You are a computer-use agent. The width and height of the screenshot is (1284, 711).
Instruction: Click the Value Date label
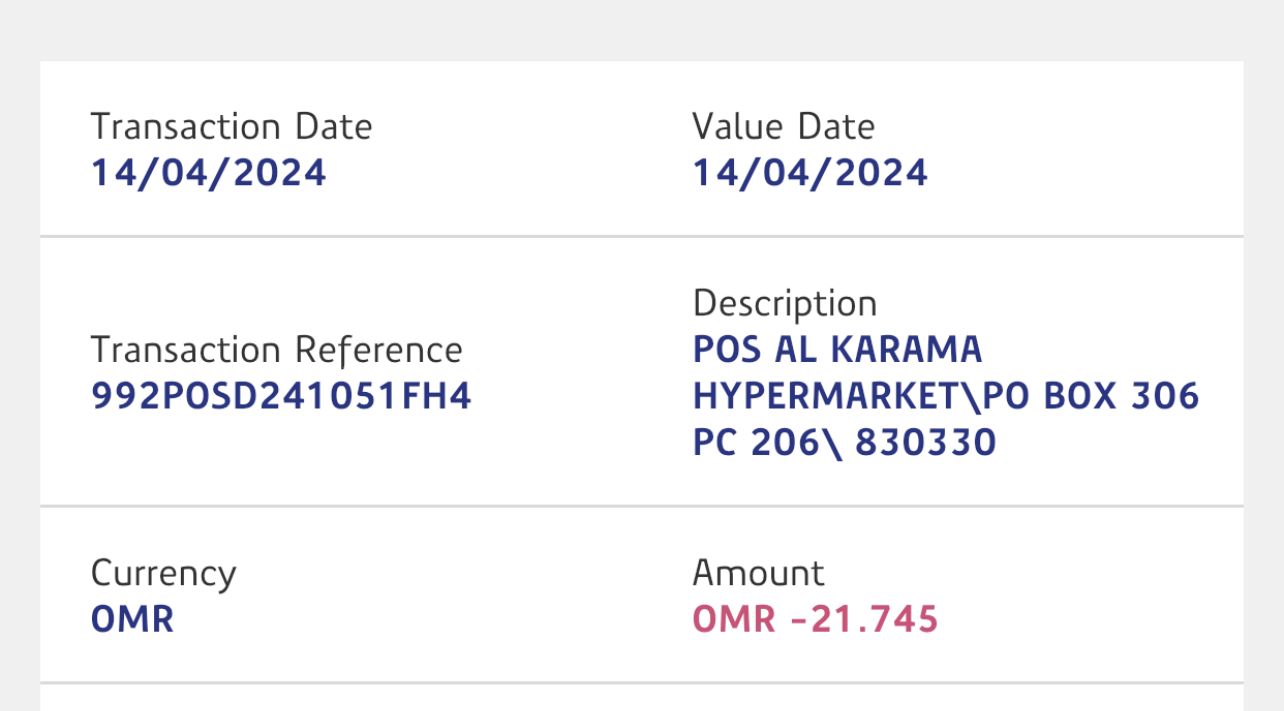click(783, 127)
